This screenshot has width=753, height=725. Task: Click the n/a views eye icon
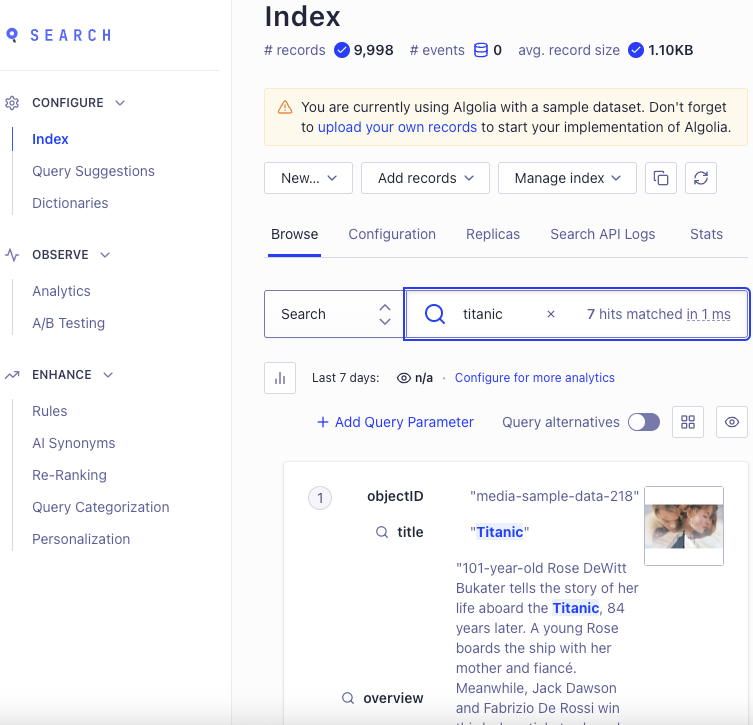[x=403, y=378]
